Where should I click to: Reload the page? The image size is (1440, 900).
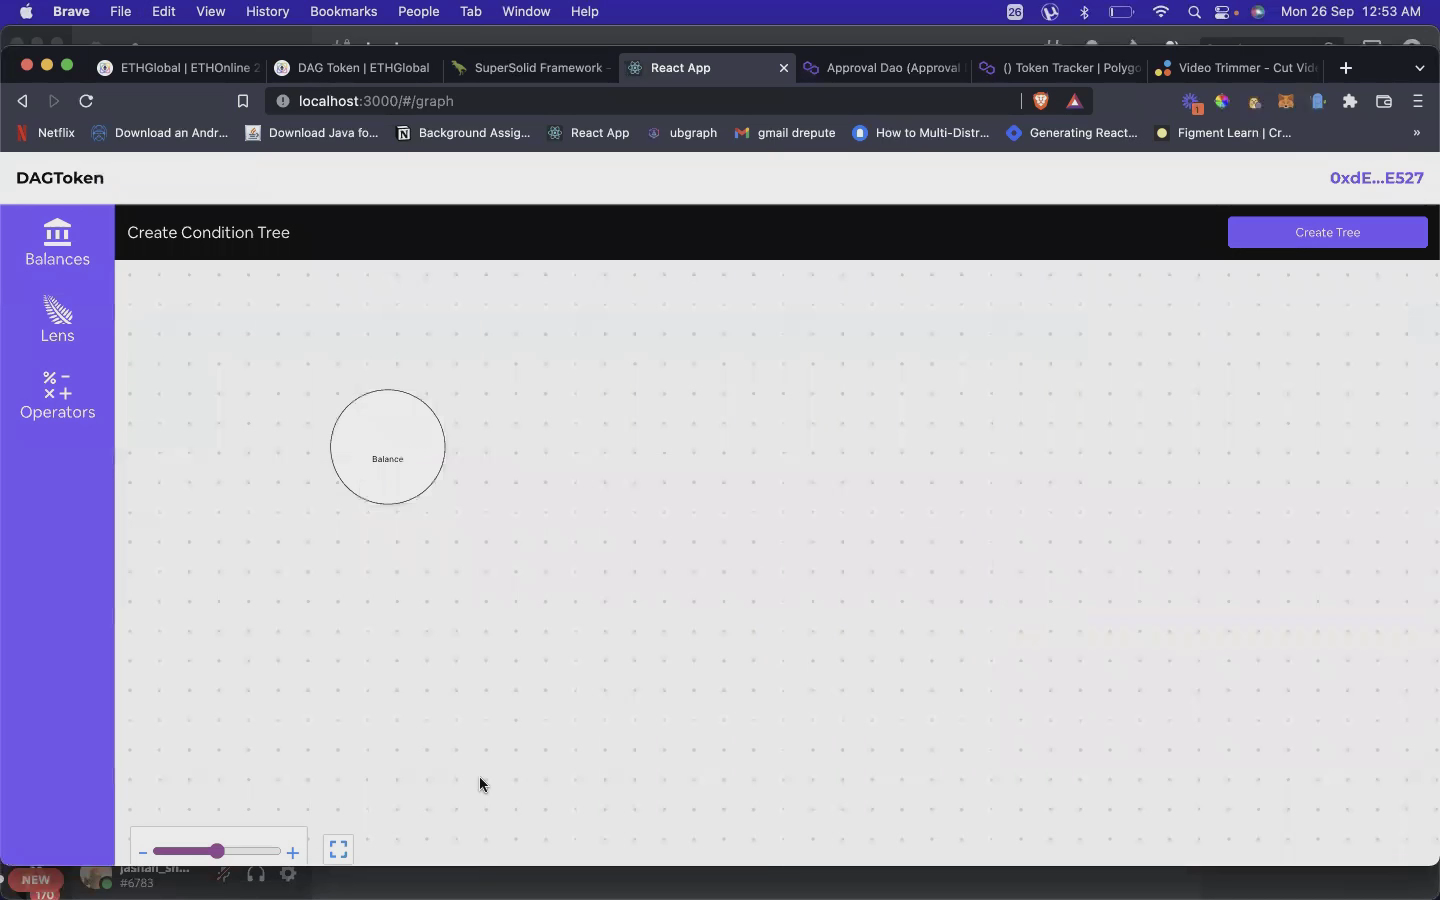[86, 101]
